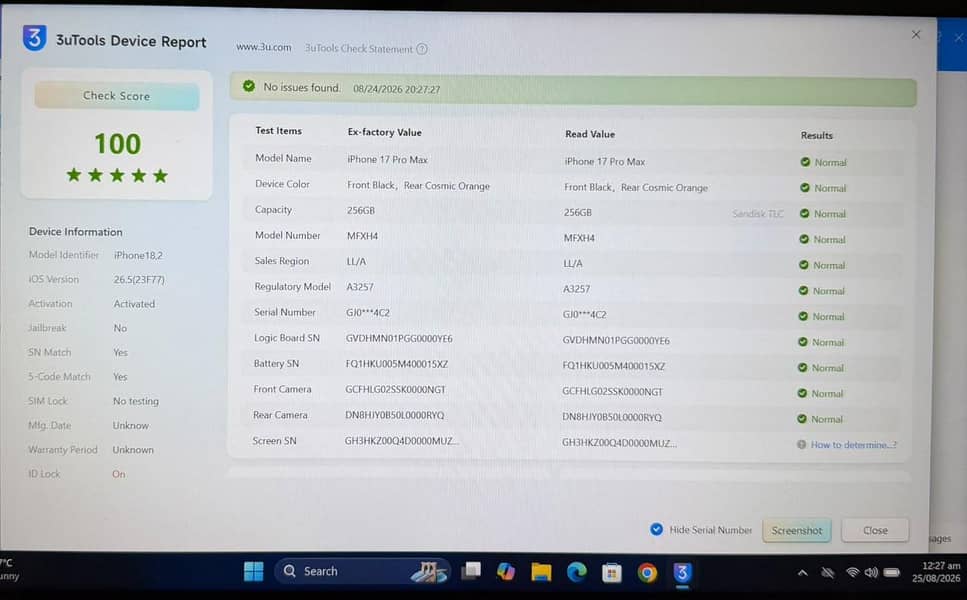967x600 pixels.
Task: Open the Windows Start menu
Action: (x=253, y=572)
